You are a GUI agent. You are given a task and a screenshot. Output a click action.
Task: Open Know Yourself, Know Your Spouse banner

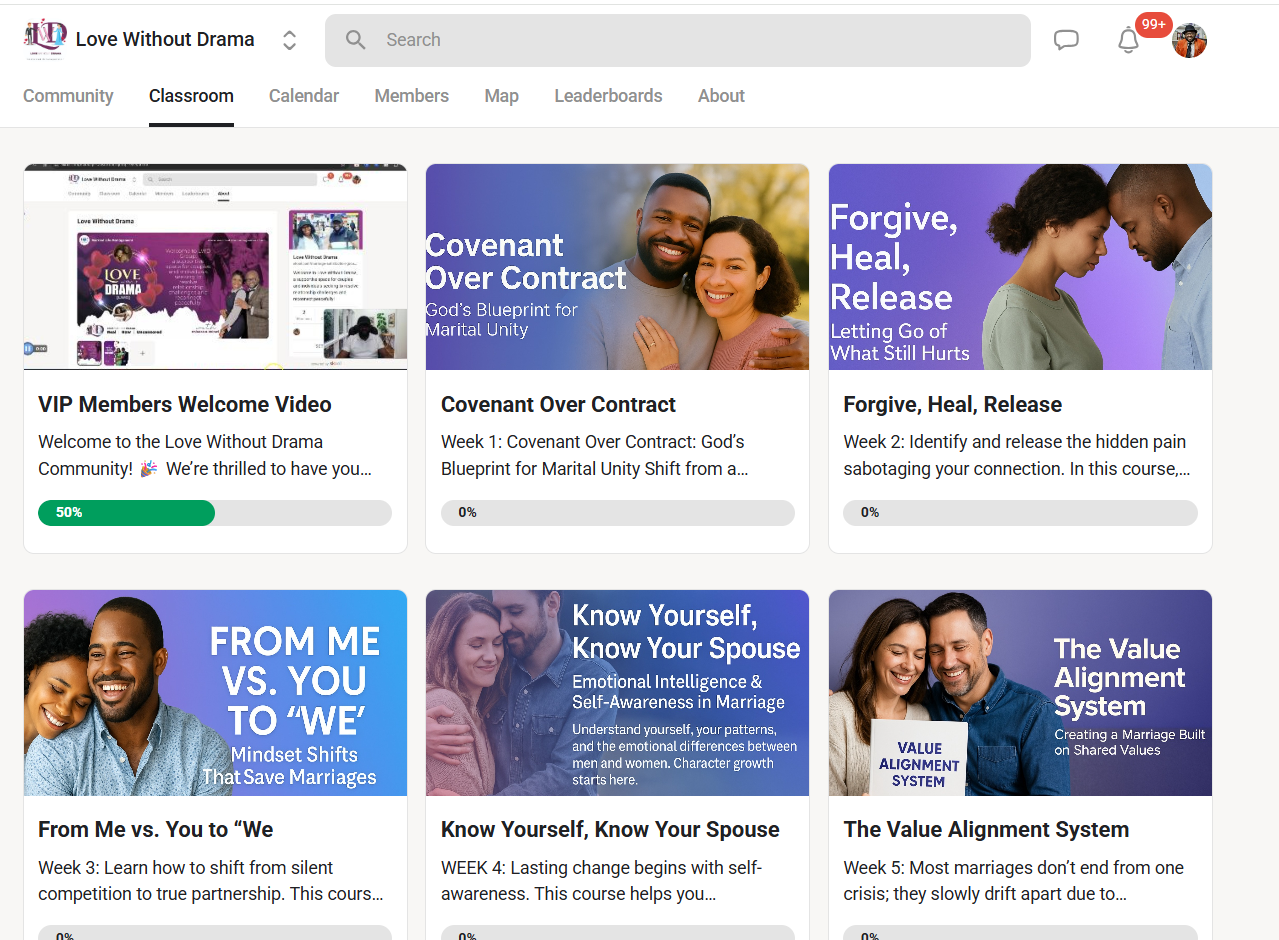(617, 693)
